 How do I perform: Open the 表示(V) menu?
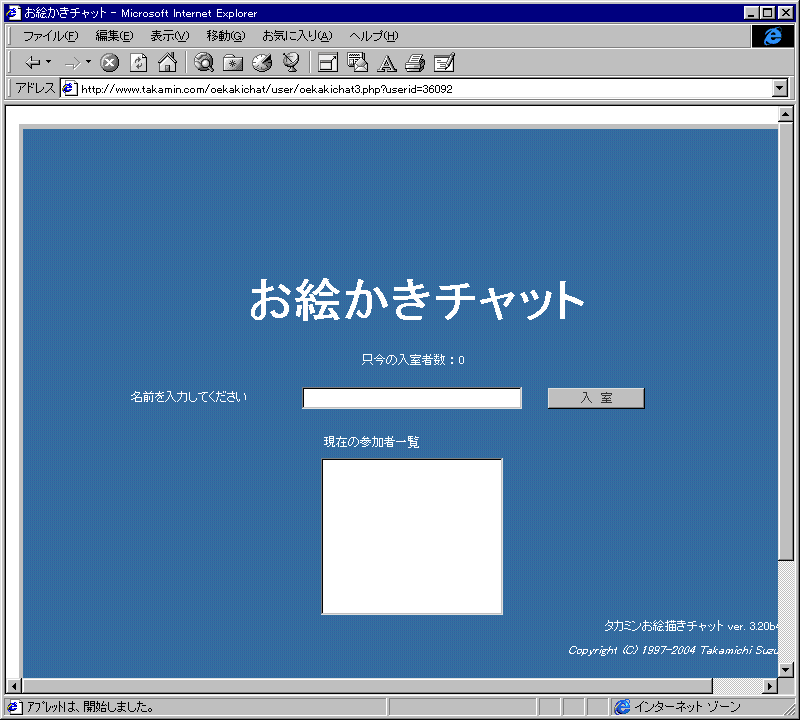click(x=169, y=36)
